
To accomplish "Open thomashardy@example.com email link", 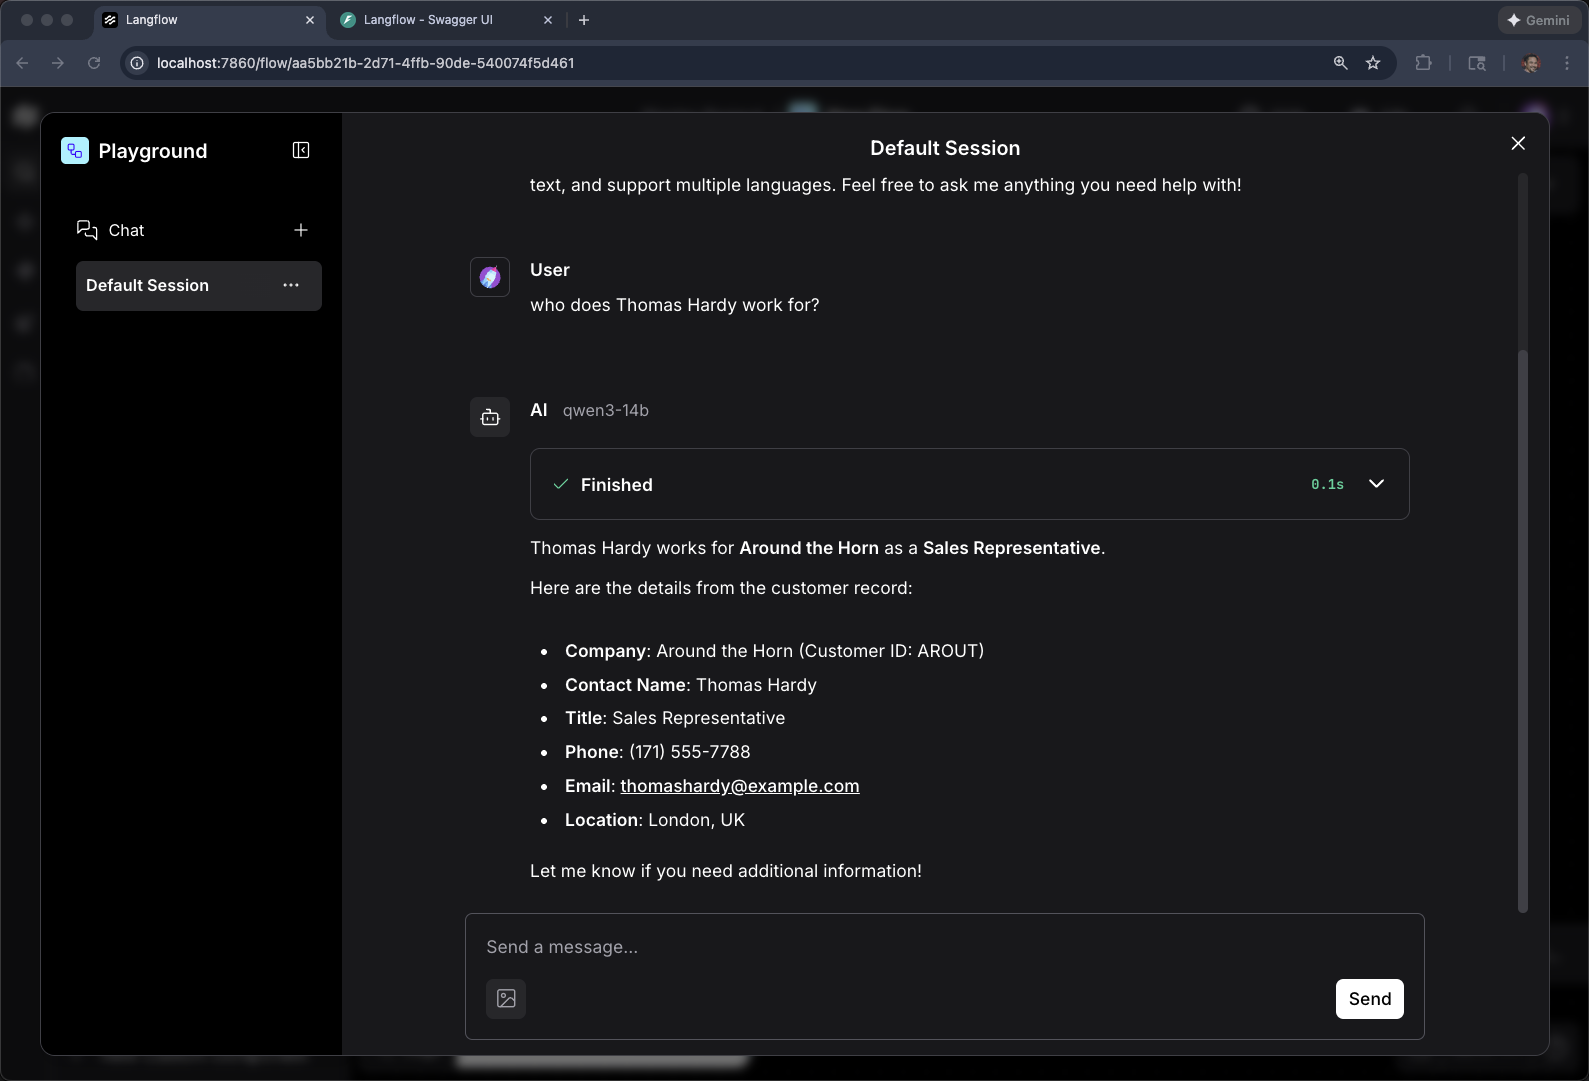I will tap(739, 786).
